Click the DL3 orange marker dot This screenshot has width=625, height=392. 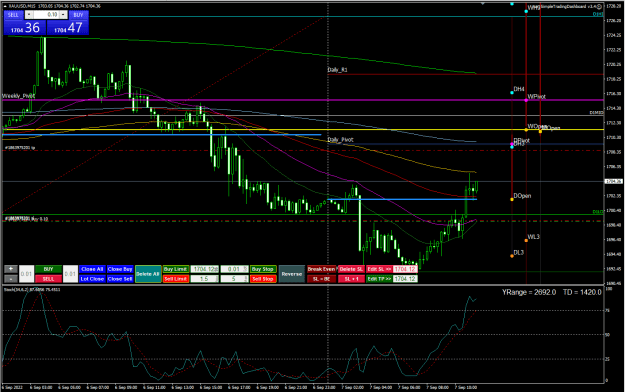point(512,256)
